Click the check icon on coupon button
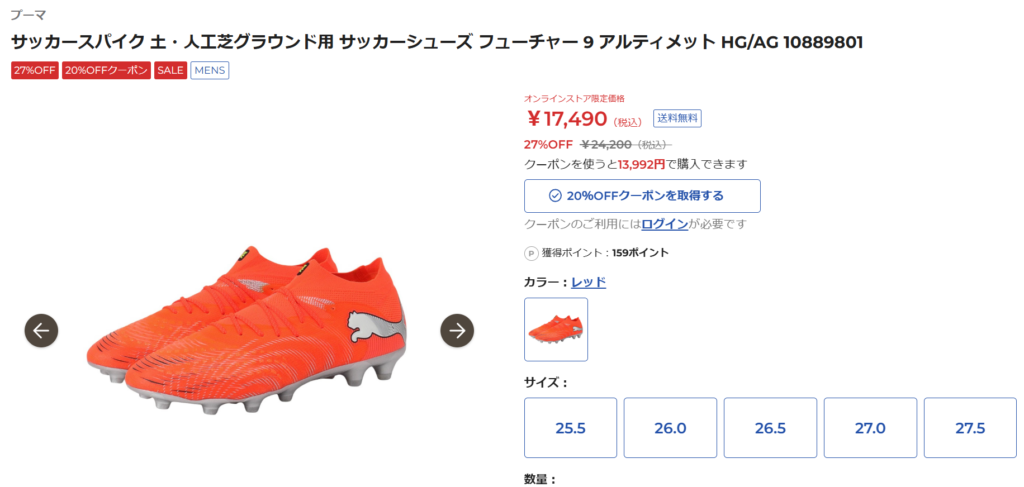This screenshot has width=1024, height=487. click(x=555, y=196)
